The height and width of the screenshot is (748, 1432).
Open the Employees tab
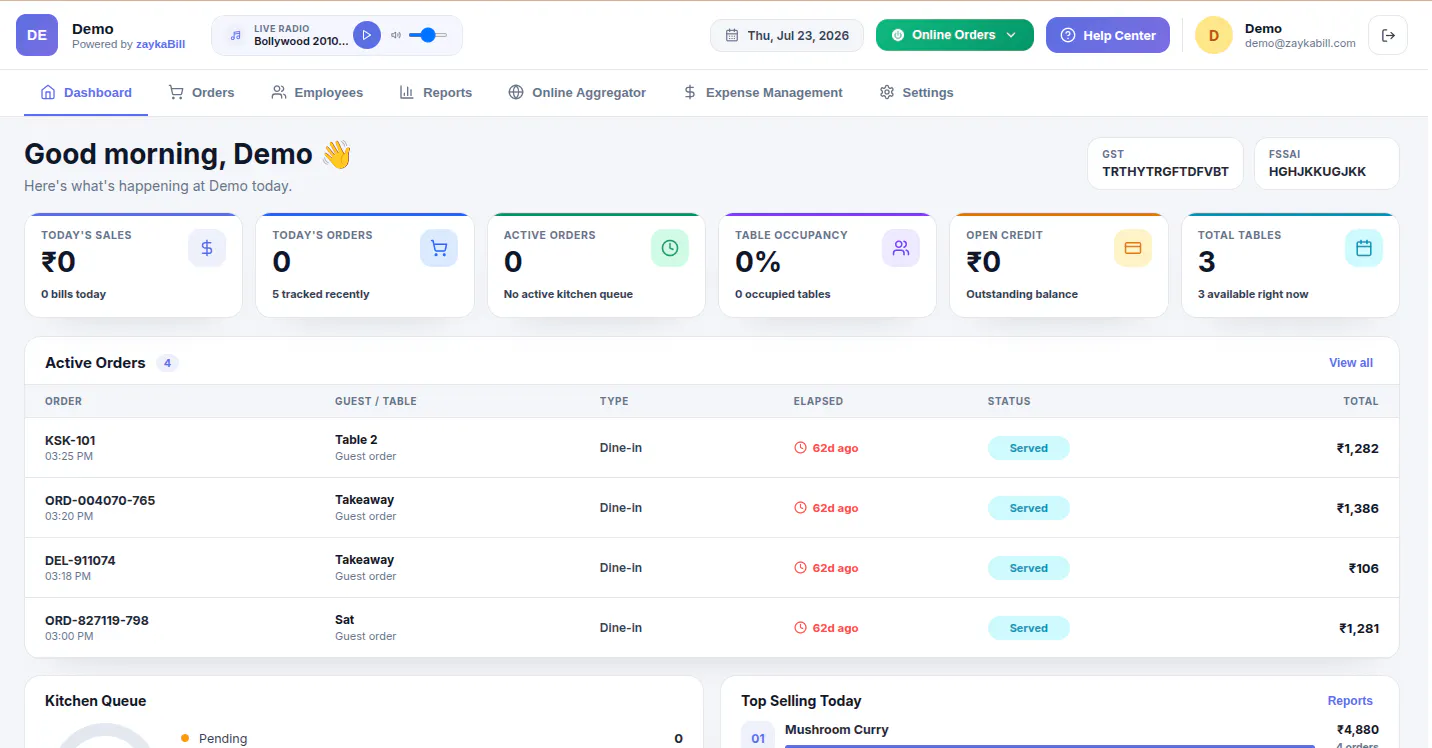point(317,92)
